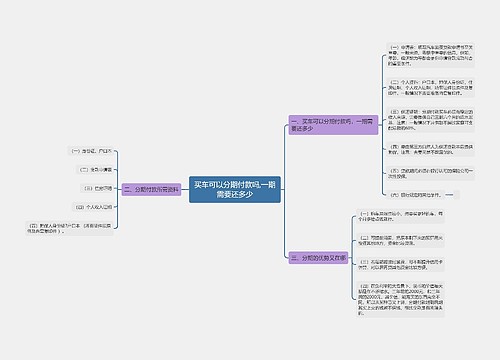Image resolution: width=500 pixels, height=360 pixels.
Task: Select purple node 一、买车可以分期付款吗
Action: [x=333, y=125]
